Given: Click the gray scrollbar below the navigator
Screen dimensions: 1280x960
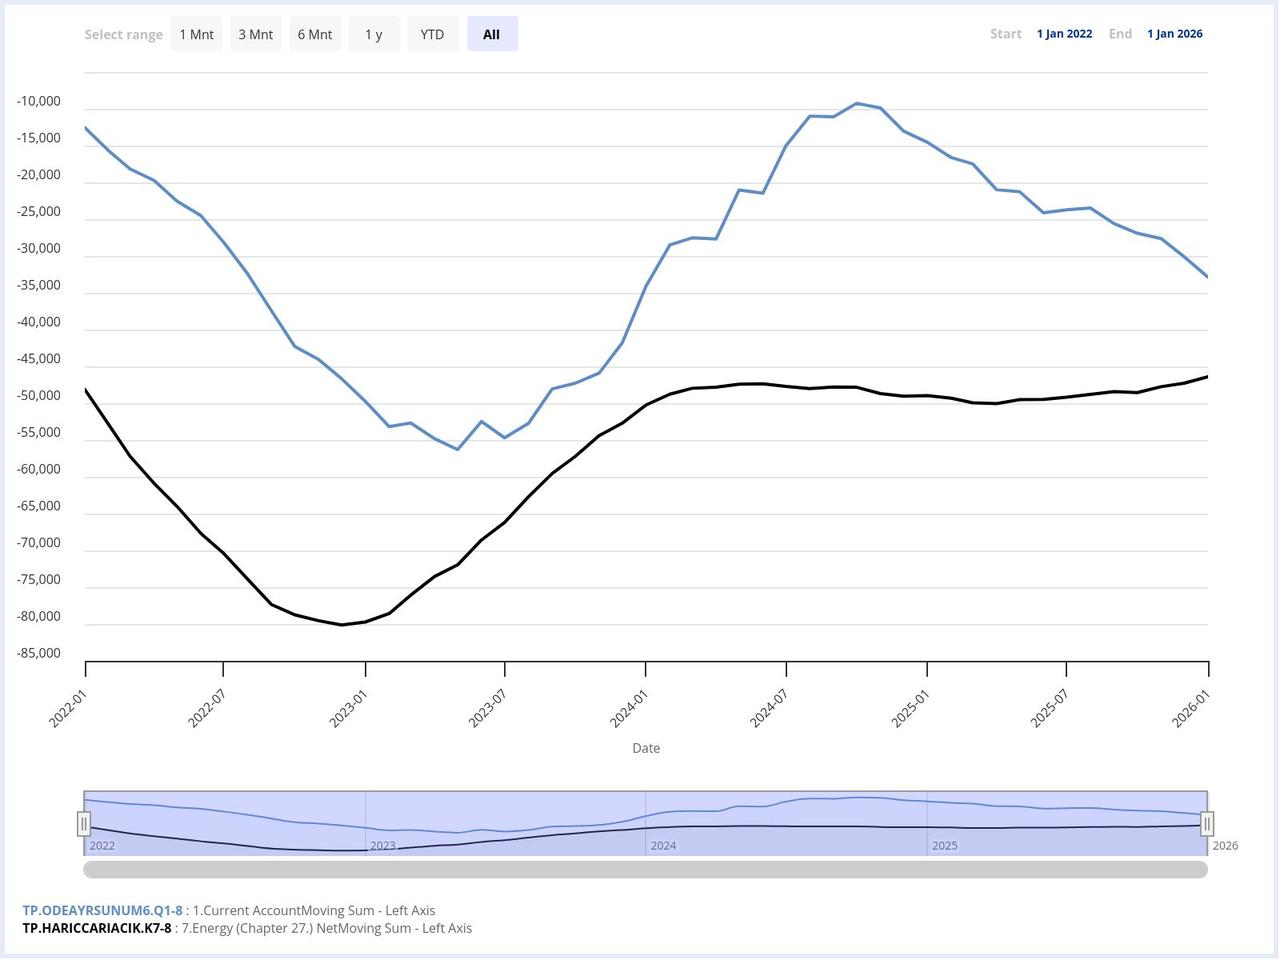Looking at the screenshot, I should [646, 869].
